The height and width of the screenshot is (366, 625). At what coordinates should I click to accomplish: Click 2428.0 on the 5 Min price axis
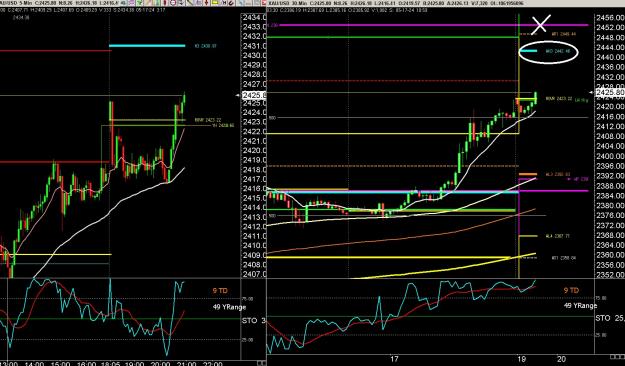coord(254,75)
